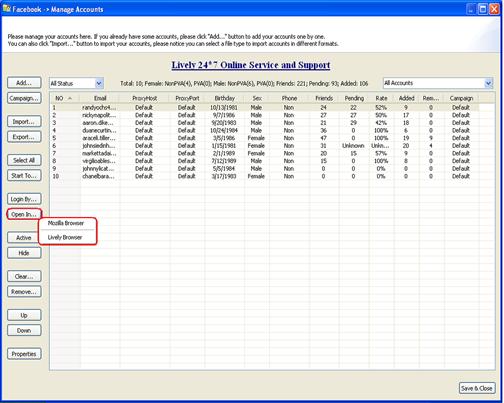
Task: Choose Mozilla Browser from popup menu
Action: point(66,223)
